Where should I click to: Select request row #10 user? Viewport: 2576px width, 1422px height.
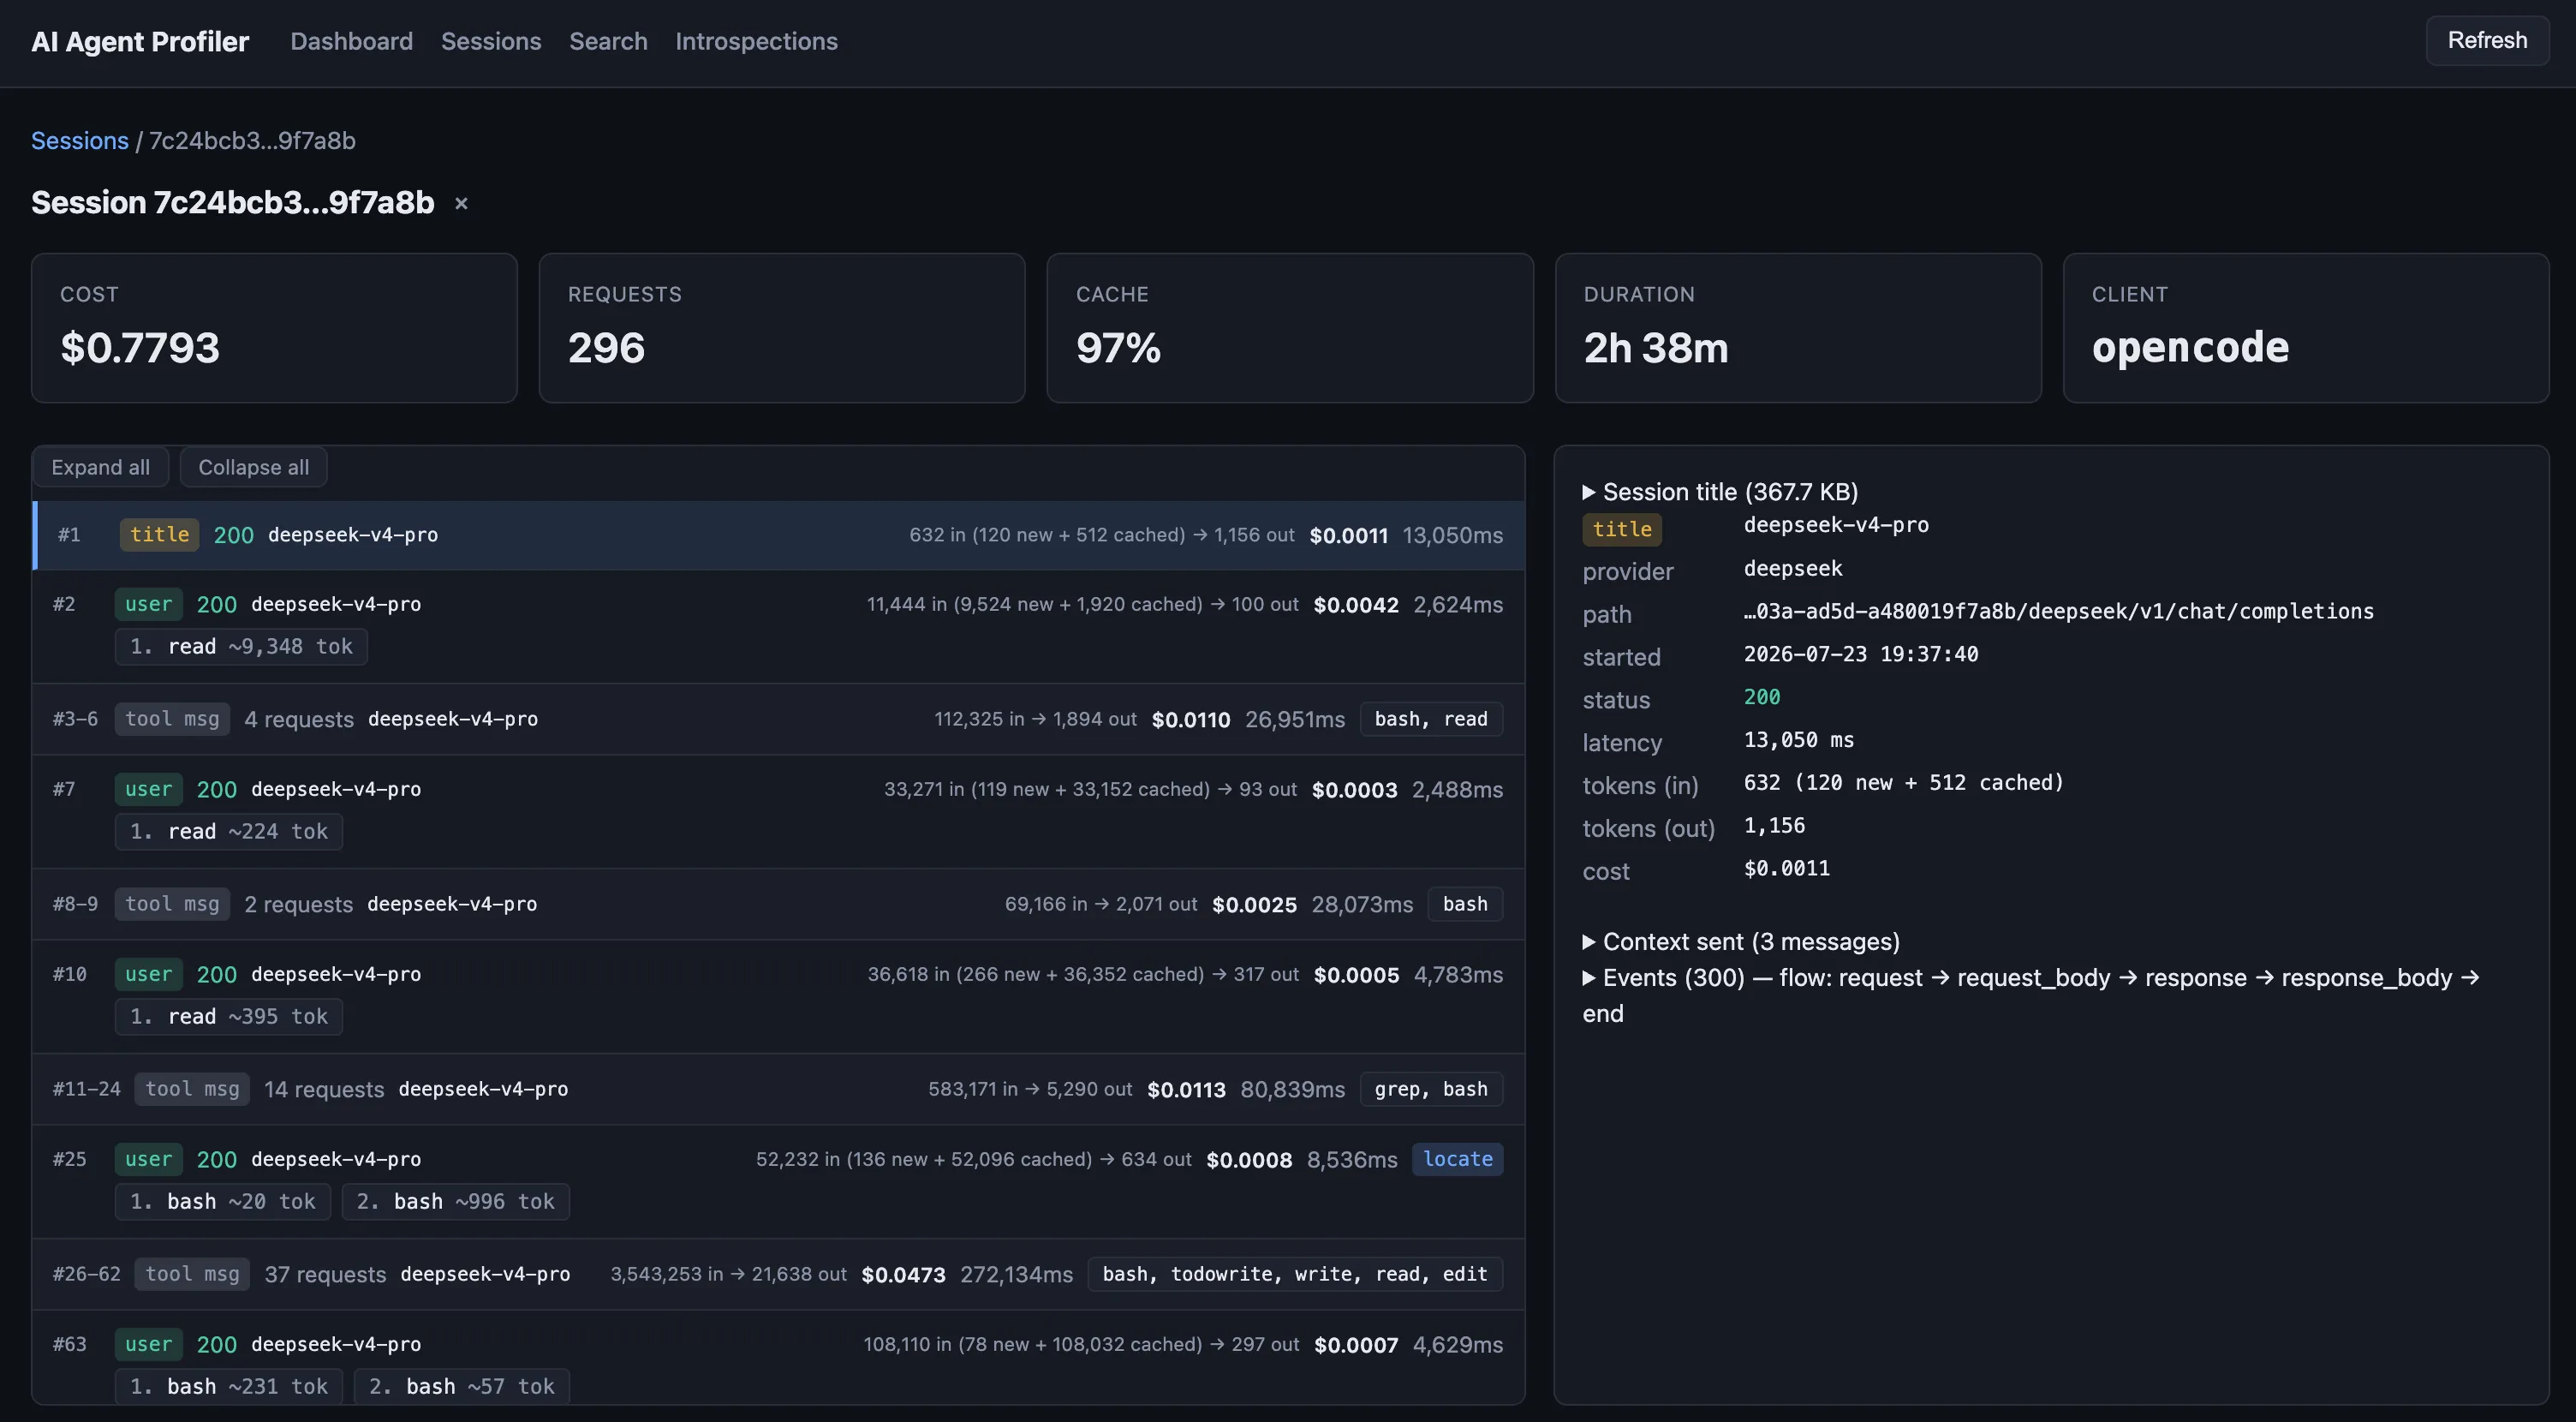(778, 996)
